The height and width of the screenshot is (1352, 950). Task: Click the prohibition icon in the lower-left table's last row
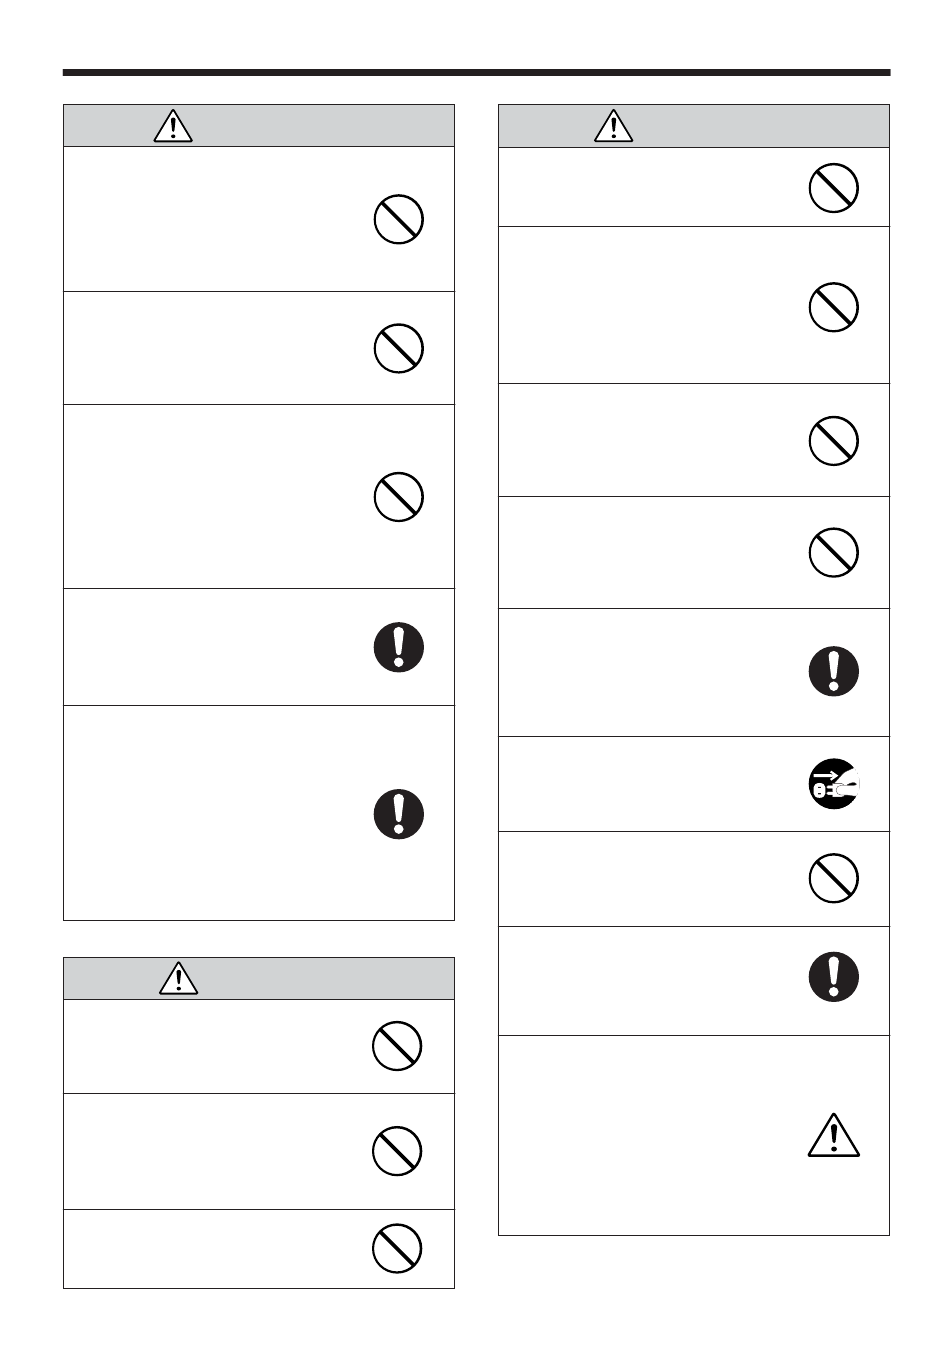(x=397, y=1248)
